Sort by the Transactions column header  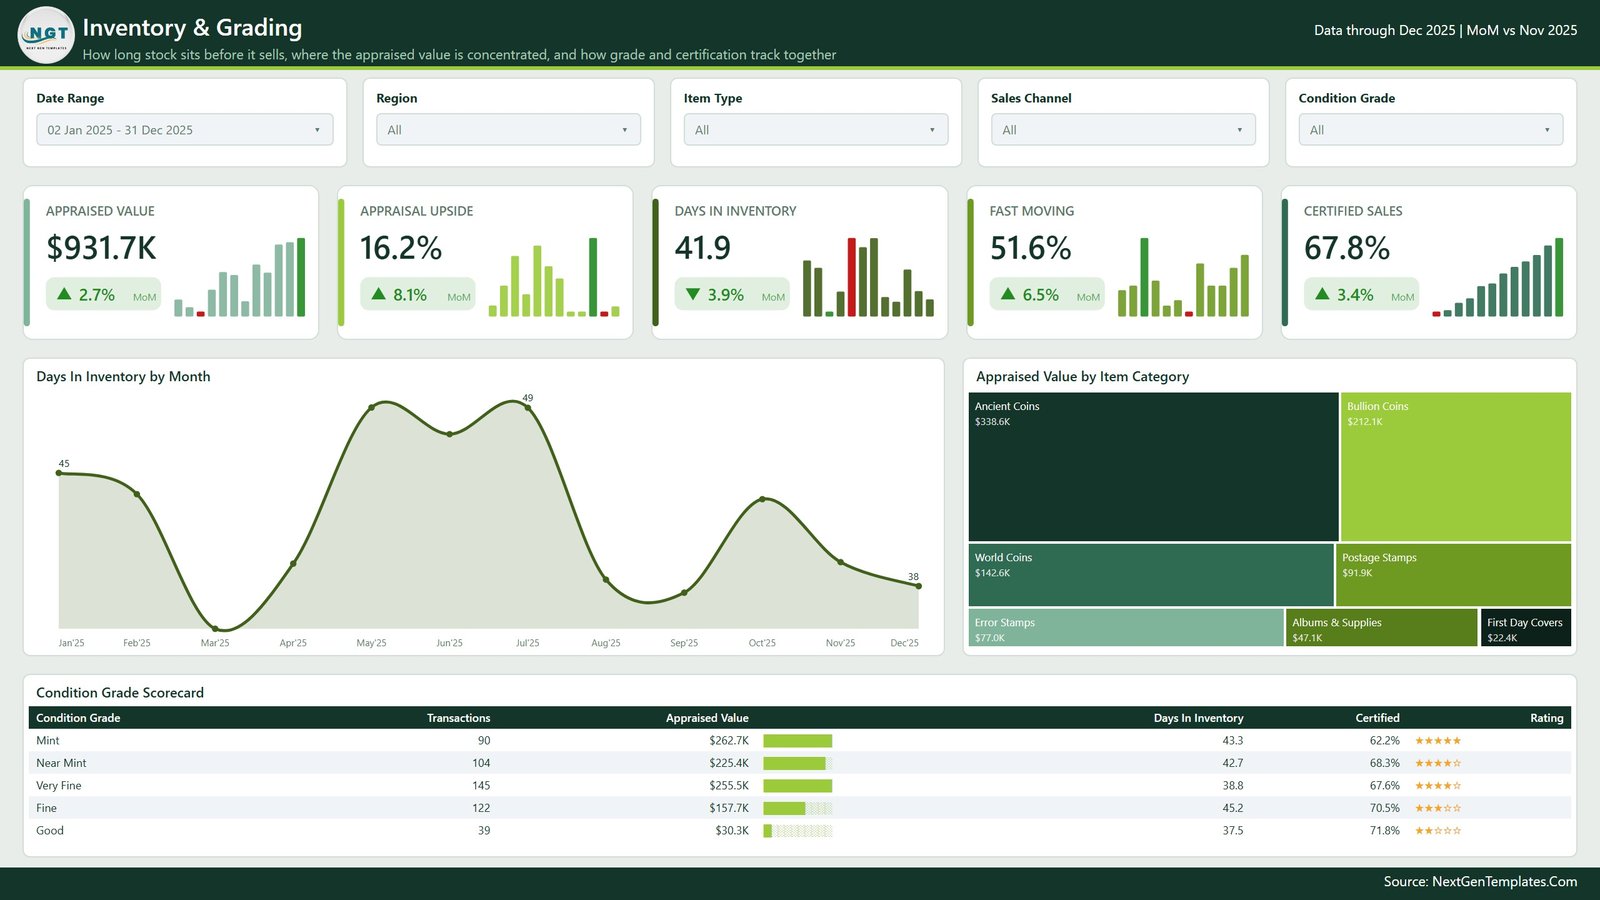pos(458,718)
